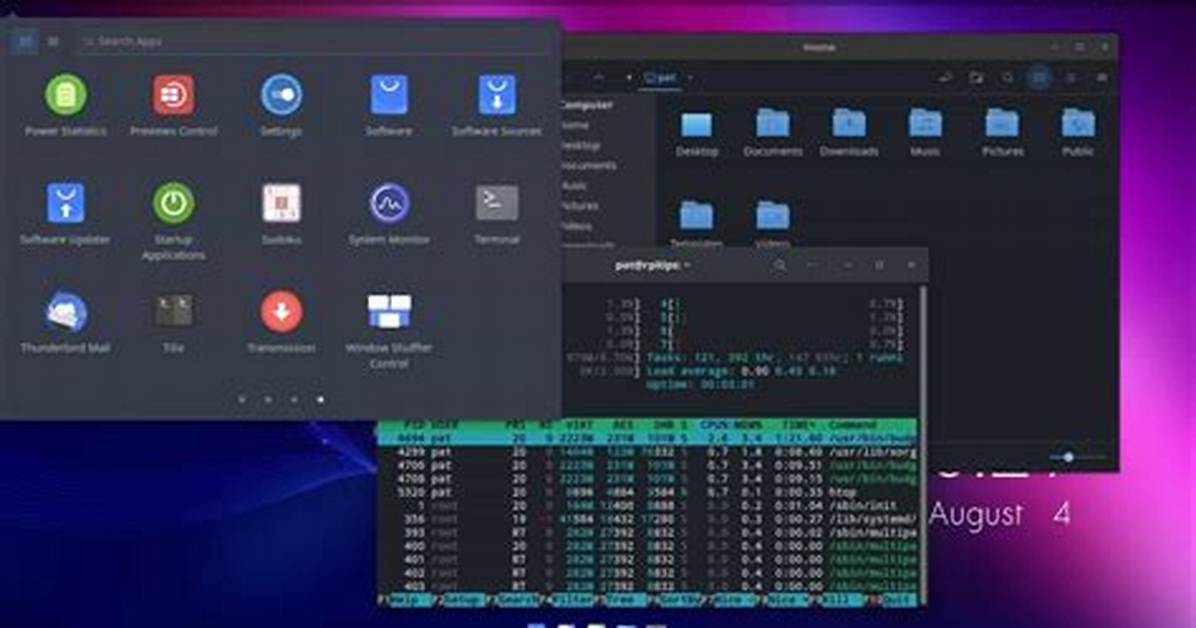The image size is (1196, 628).
Task: Select icon view in file manager
Action: pos(1039,77)
